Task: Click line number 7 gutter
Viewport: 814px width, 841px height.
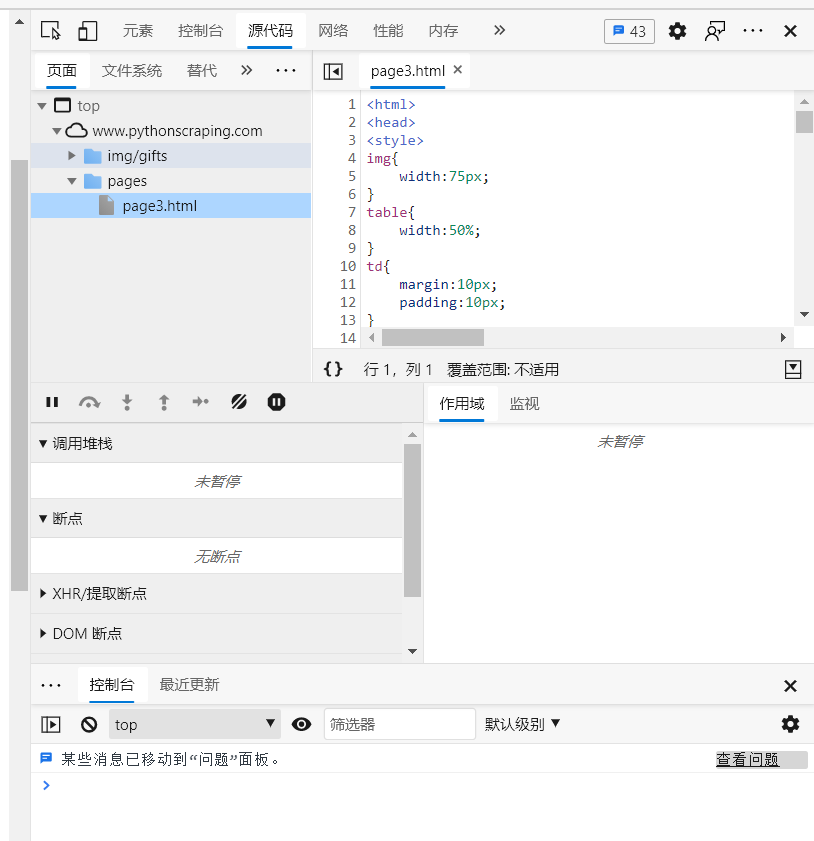Action: pyautogui.click(x=351, y=212)
